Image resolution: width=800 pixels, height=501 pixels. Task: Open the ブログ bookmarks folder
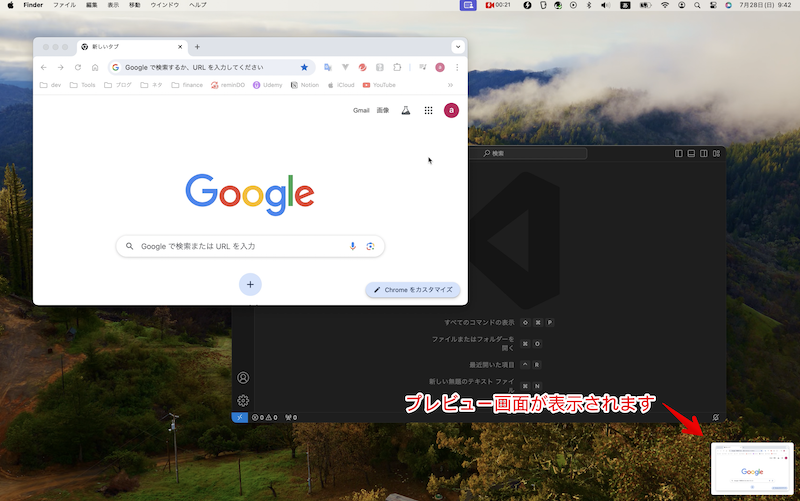tap(118, 85)
